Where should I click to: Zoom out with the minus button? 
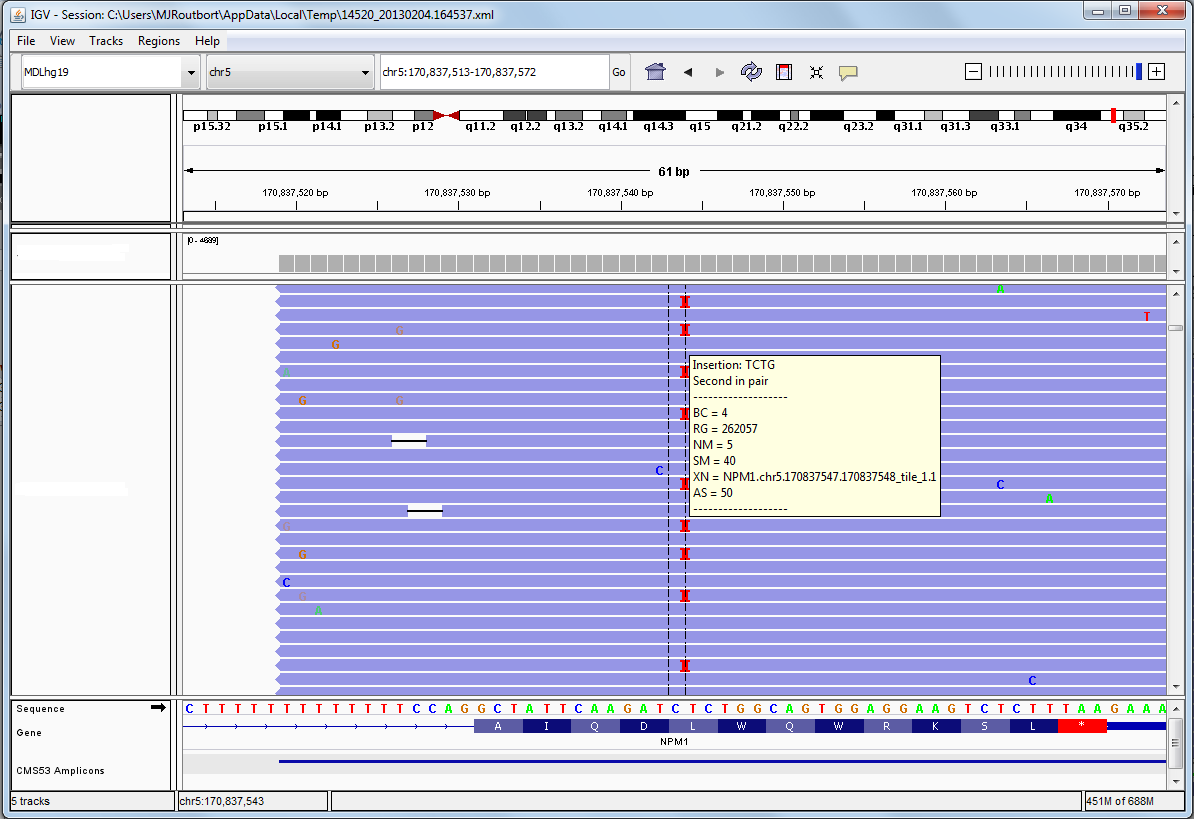tap(973, 72)
